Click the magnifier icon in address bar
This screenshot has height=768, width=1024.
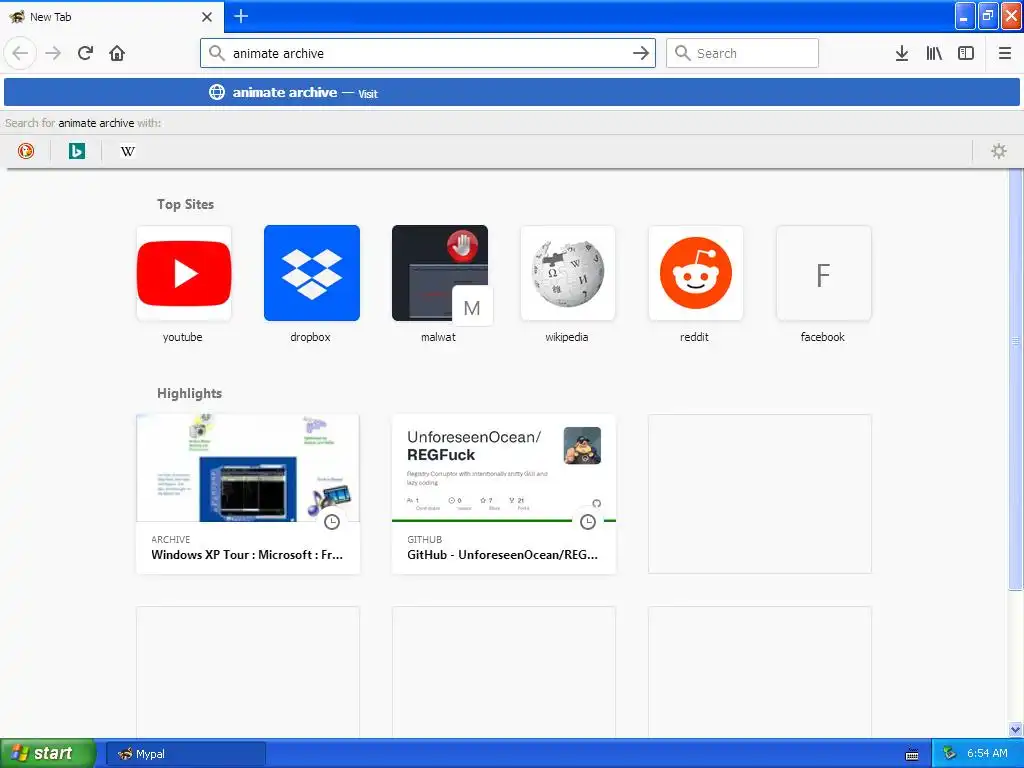pyautogui.click(x=216, y=53)
